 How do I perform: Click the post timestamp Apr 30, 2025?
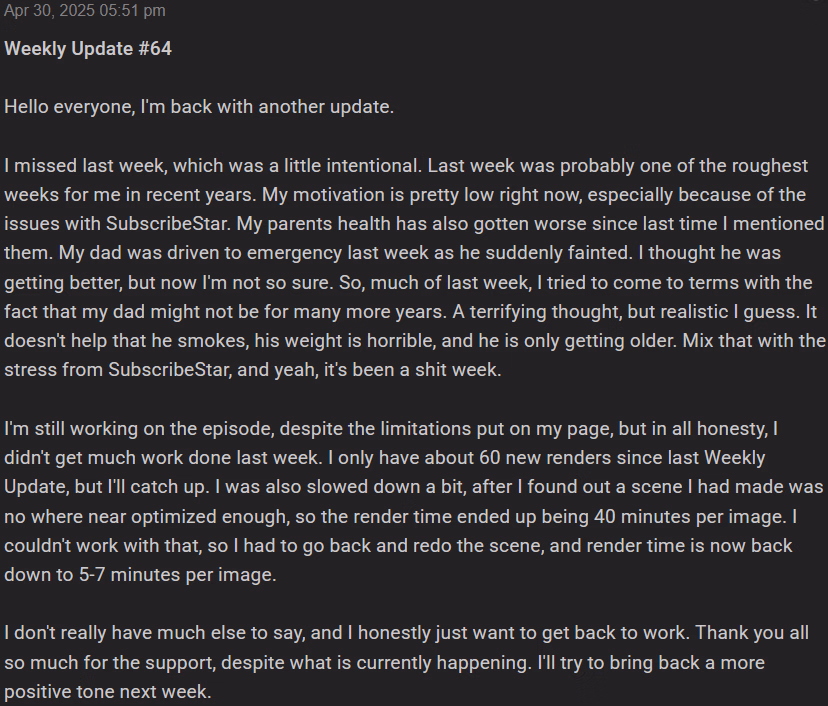click(85, 10)
